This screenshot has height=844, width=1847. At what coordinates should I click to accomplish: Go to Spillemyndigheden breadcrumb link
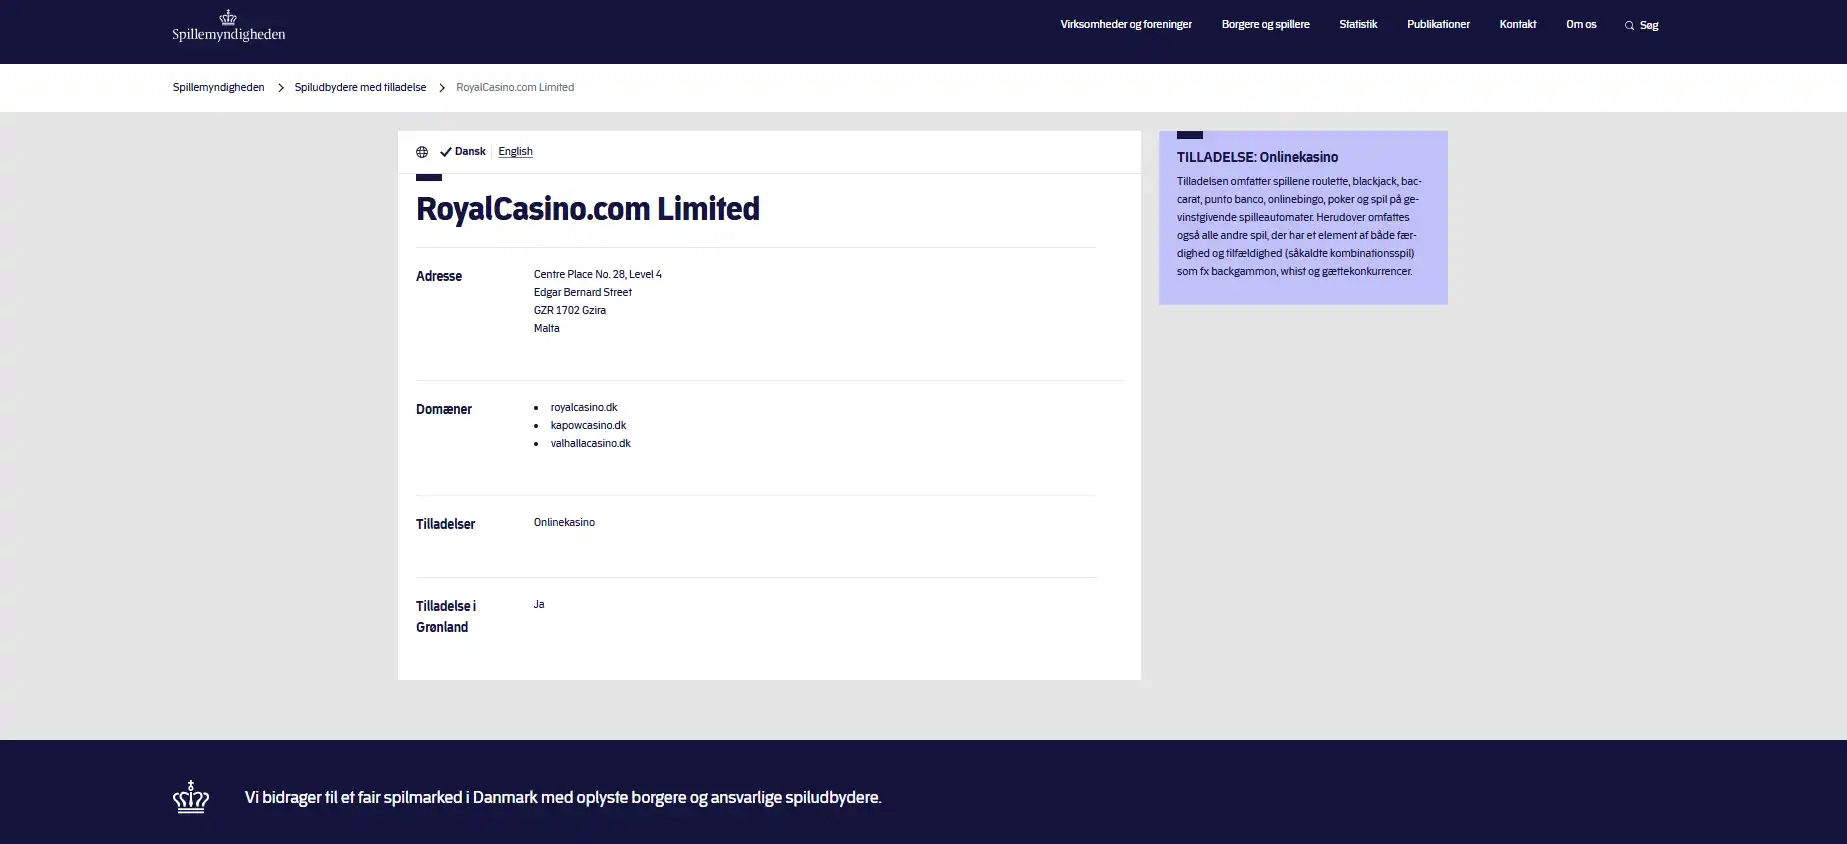[x=218, y=88]
